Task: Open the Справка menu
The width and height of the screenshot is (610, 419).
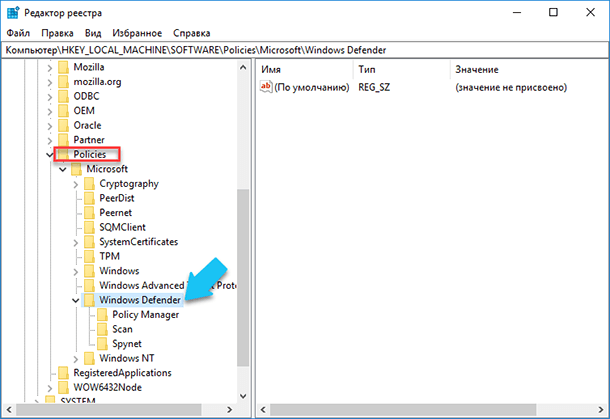Action: click(x=191, y=33)
